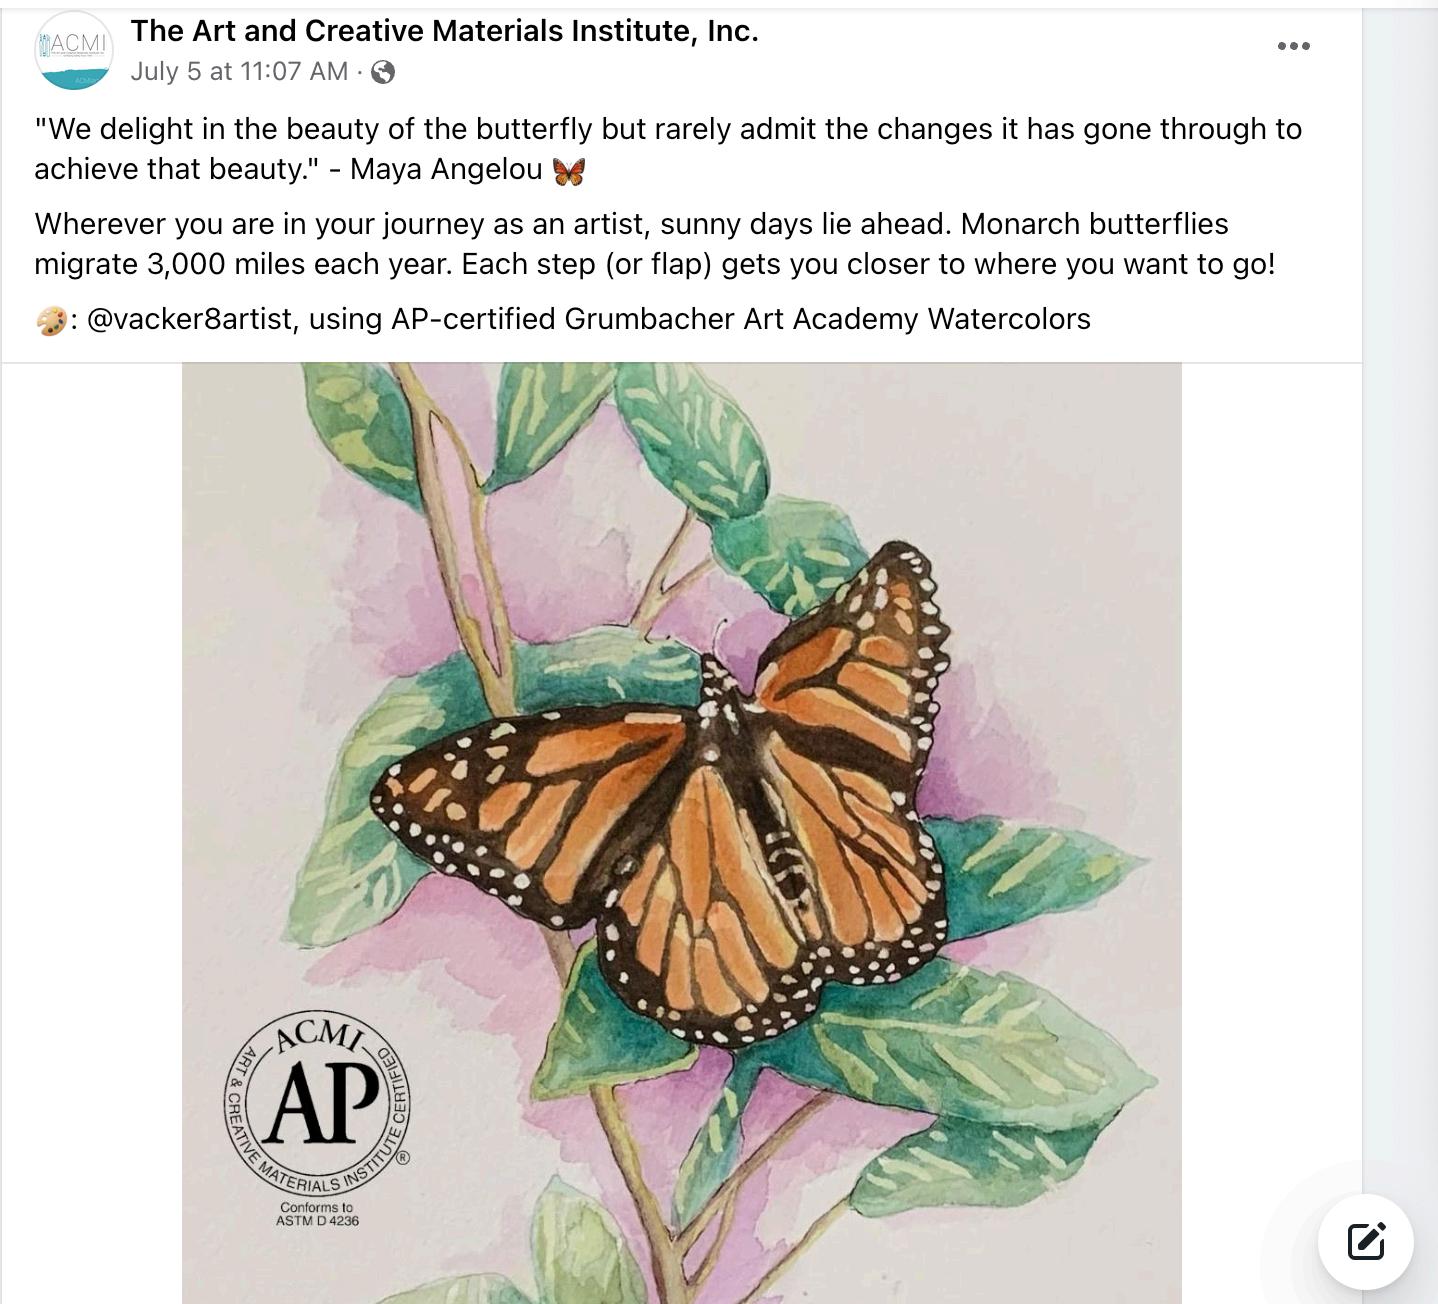Click the new message compose button
The width and height of the screenshot is (1438, 1304).
1365,1241
